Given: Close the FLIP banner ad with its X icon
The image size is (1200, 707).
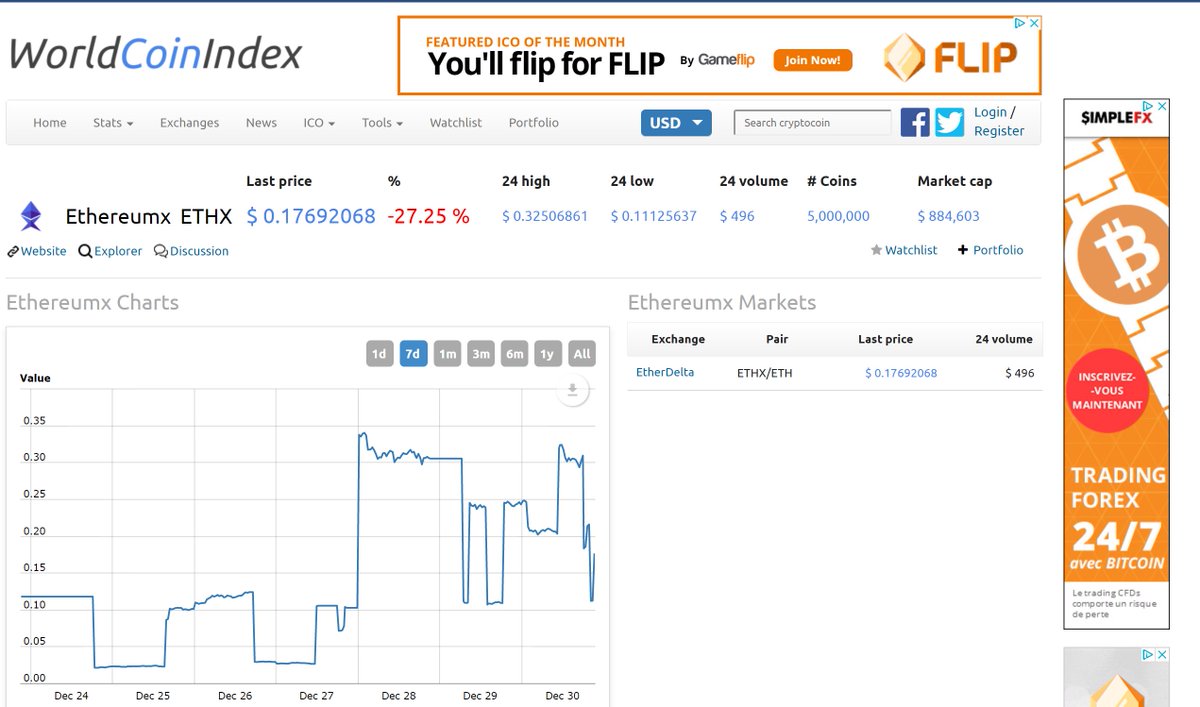Looking at the screenshot, I should click(1034, 23).
